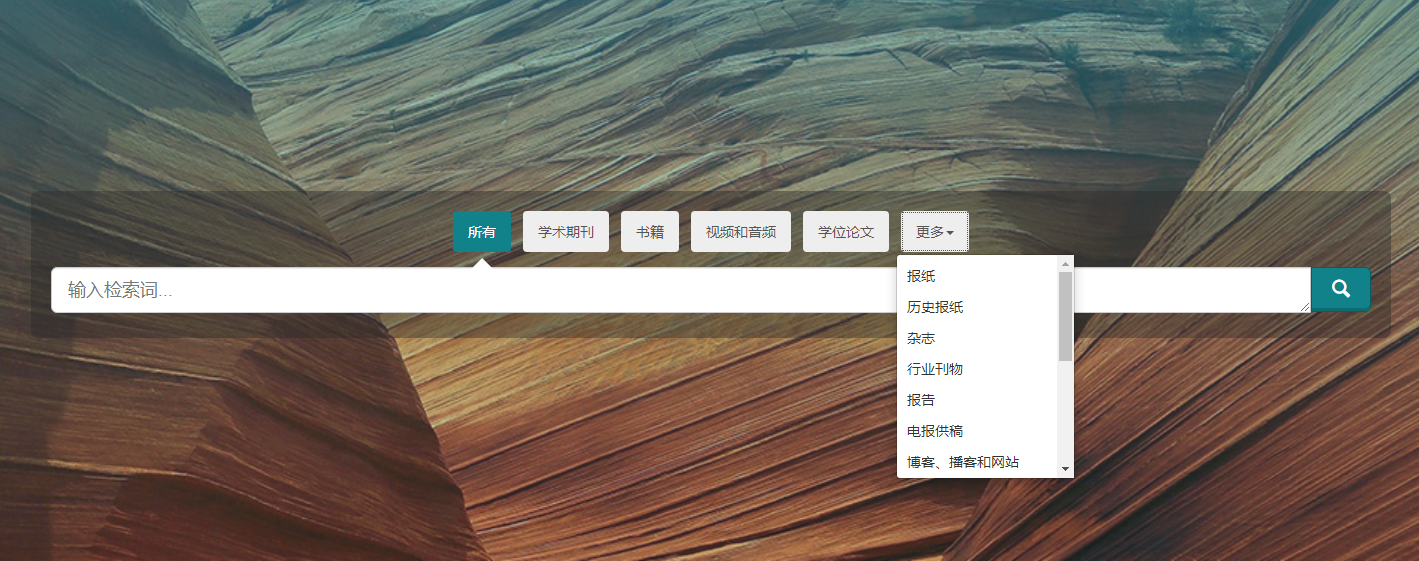
Task: Select the 所有 source type tab
Action: [482, 232]
